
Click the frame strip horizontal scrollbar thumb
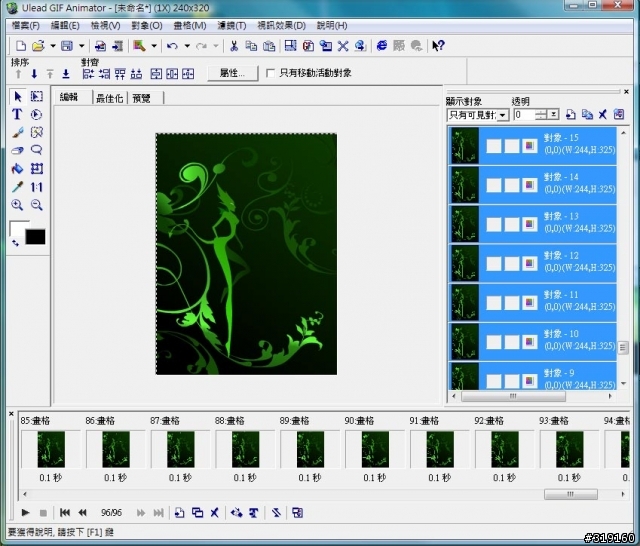[x=571, y=494]
